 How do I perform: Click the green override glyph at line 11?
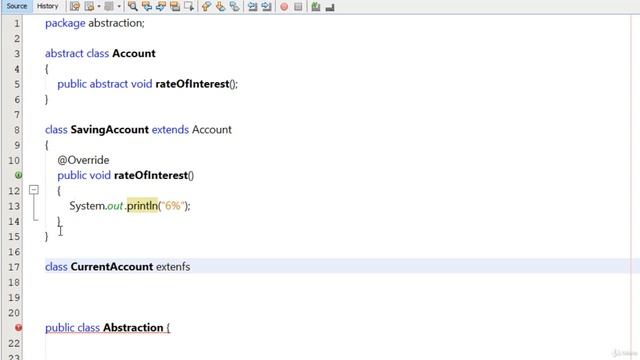[18, 175]
